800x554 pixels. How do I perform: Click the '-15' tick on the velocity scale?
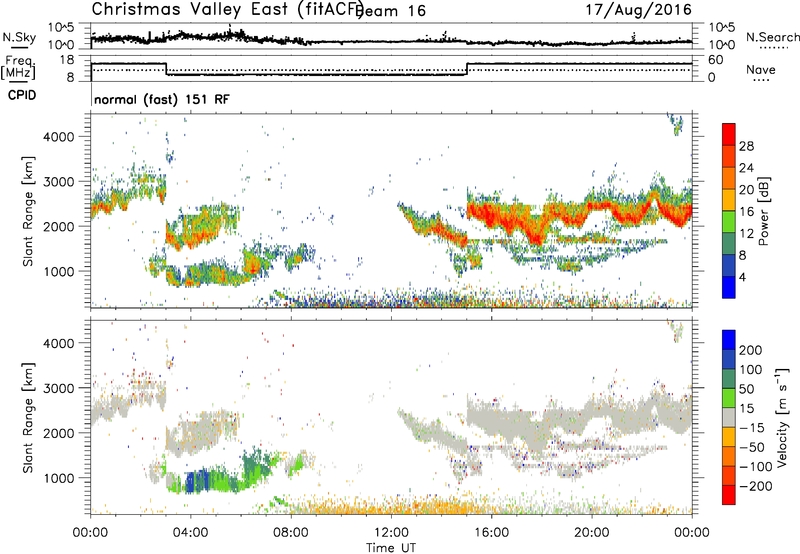pyautogui.click(x=752, y=428)
